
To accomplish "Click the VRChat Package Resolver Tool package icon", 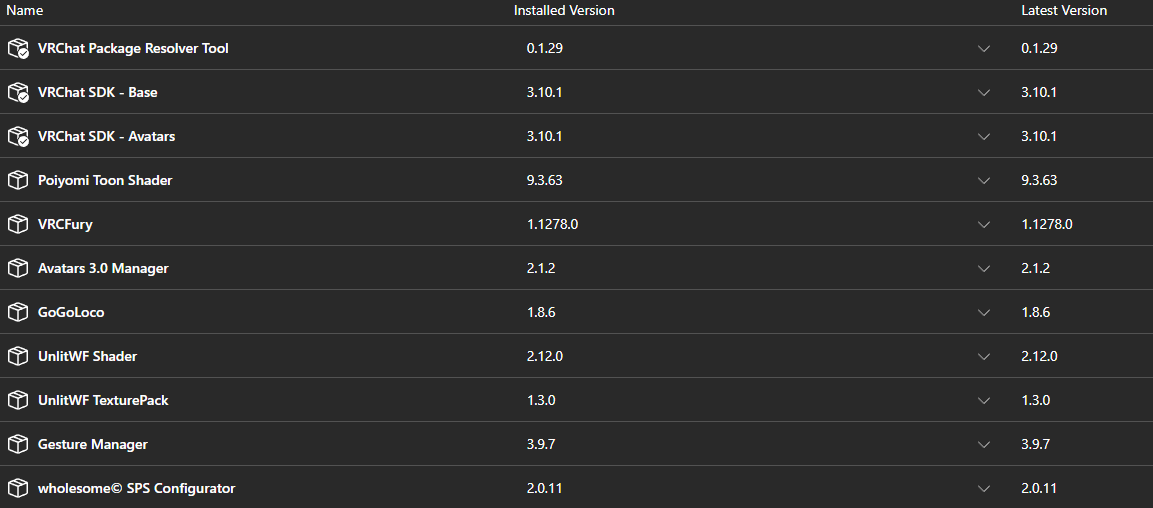I will point(18,49).
